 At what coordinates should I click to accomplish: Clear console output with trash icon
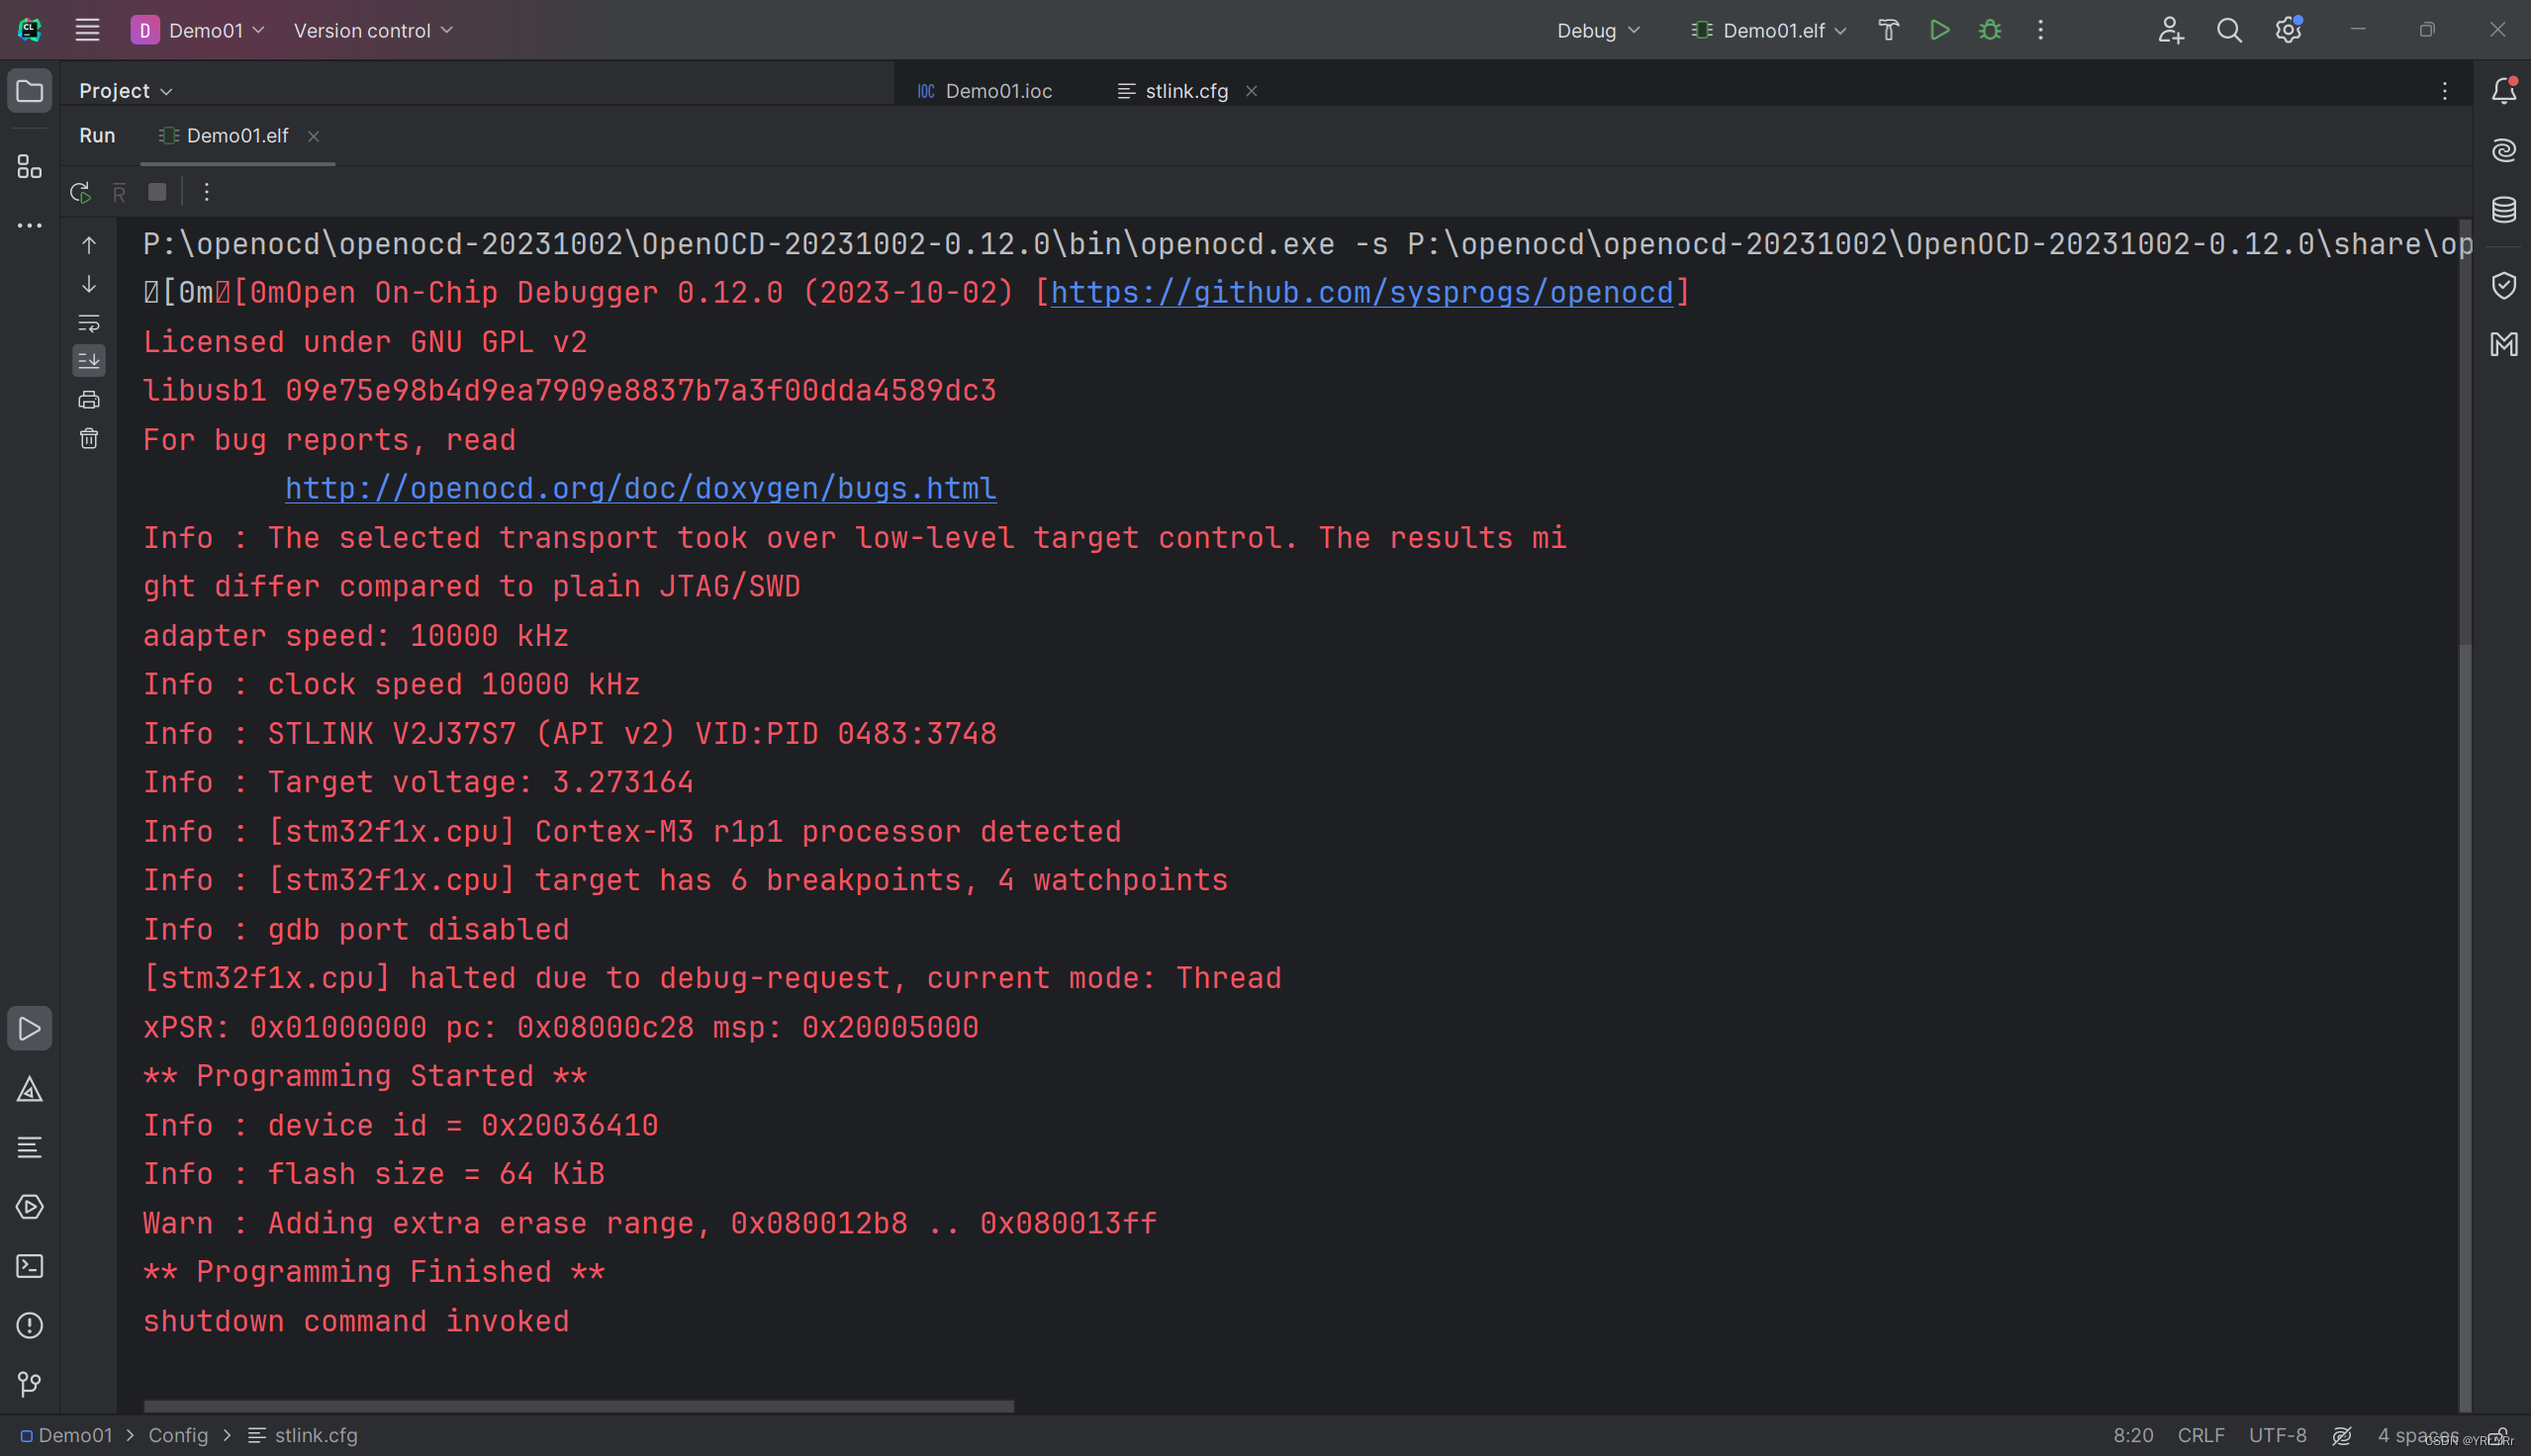[89, 439]
